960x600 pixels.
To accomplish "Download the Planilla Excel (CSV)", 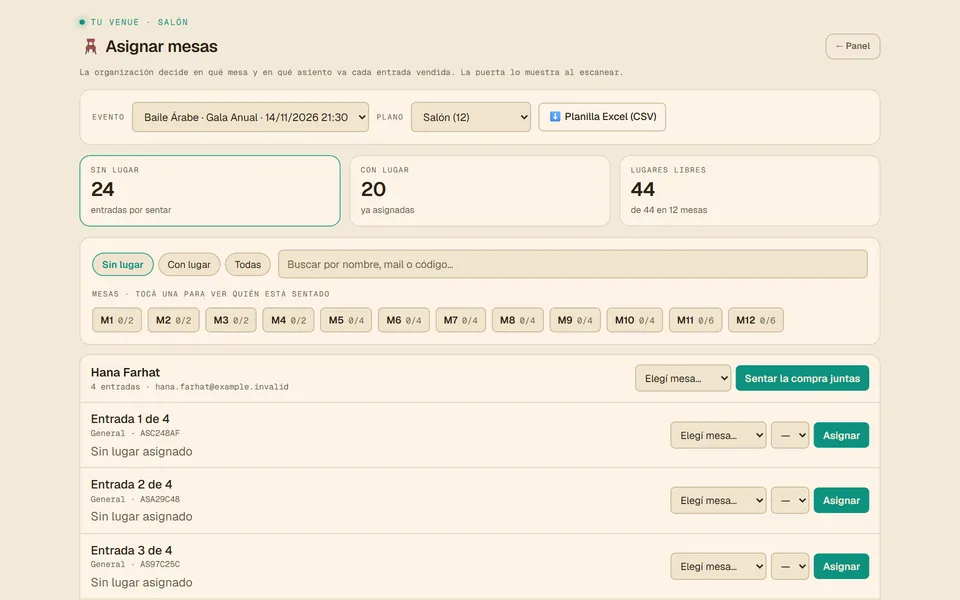I will (602, 116).
